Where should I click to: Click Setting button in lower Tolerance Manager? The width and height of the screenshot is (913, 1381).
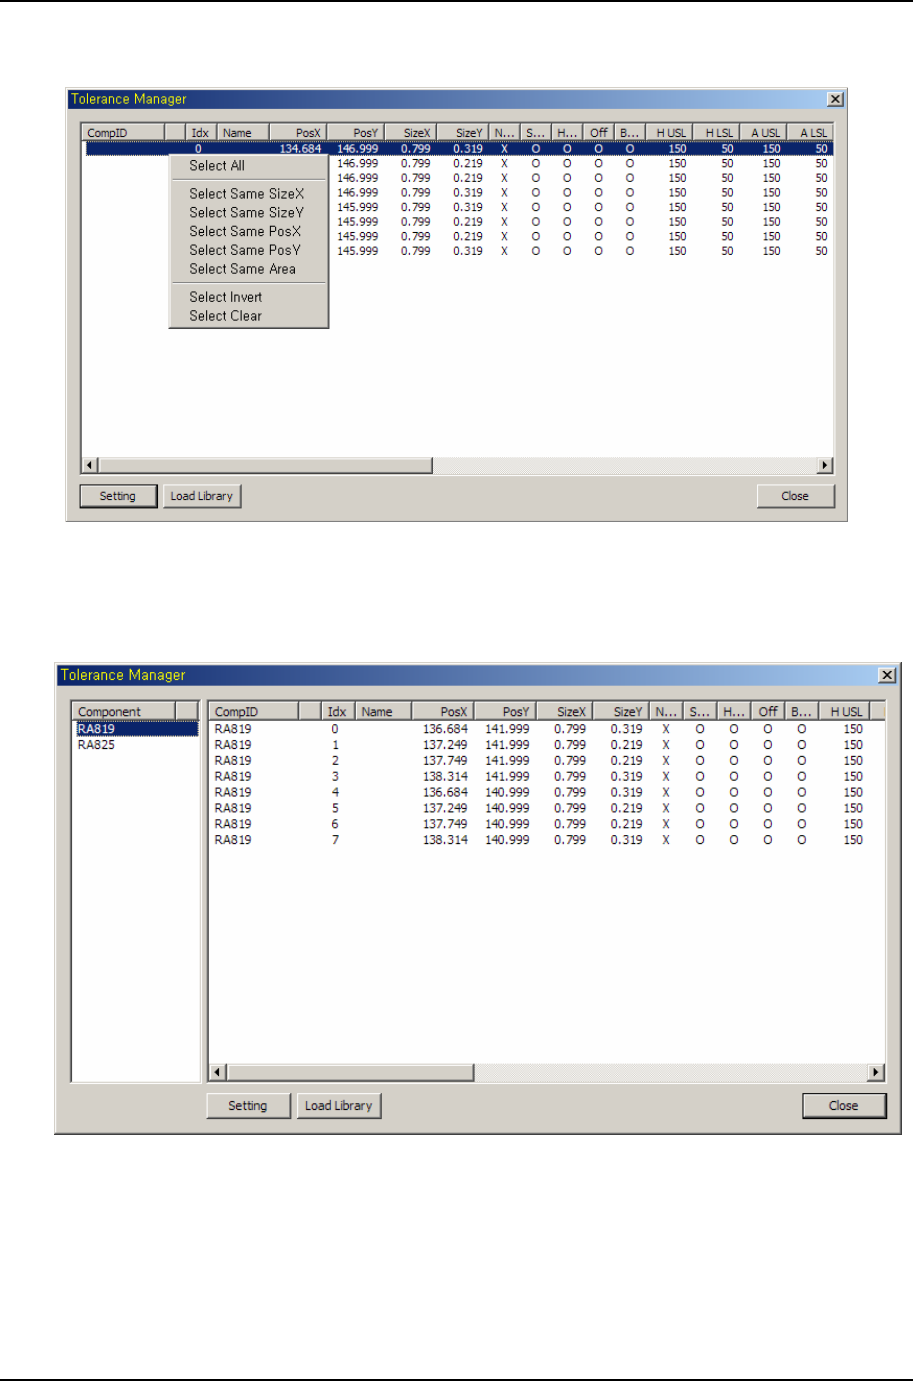coord(248,1106)
